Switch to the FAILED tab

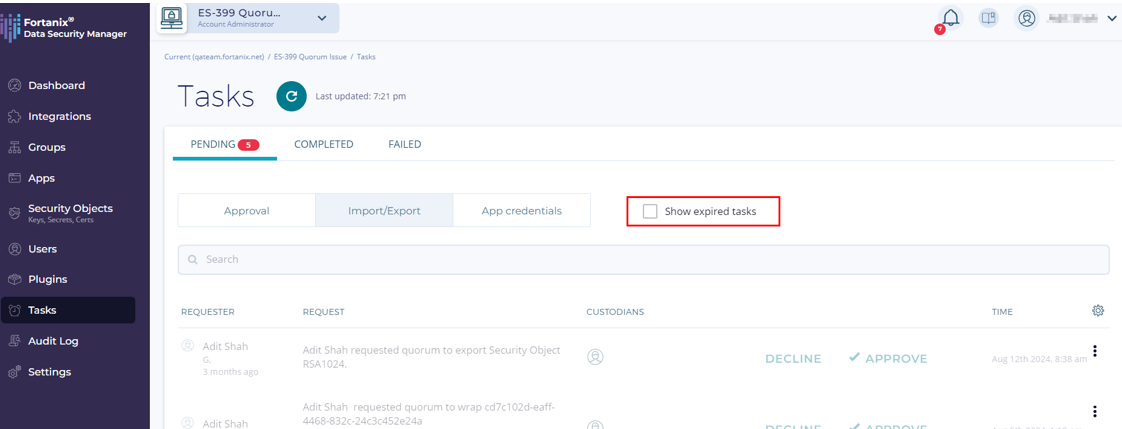click(404, 144)
